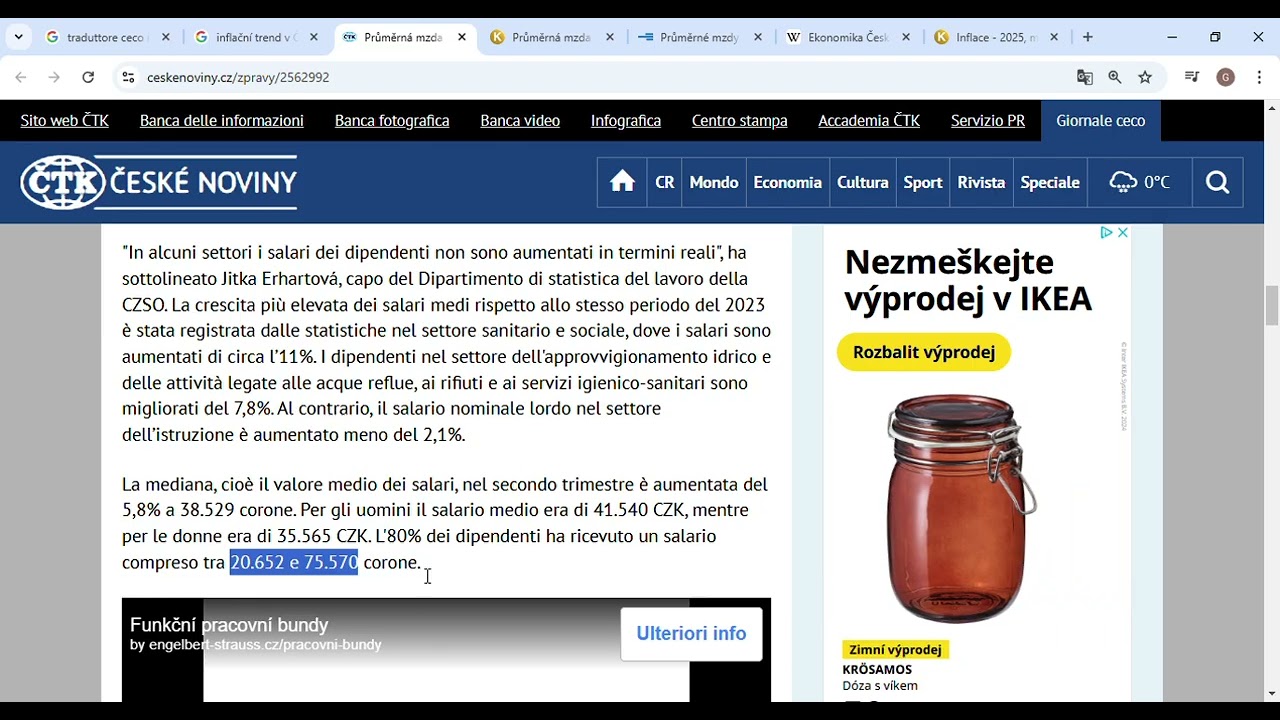Click the 'KRÖSAMOS' product name text
Screen dimensions: 1280x720
click(877, 670)
